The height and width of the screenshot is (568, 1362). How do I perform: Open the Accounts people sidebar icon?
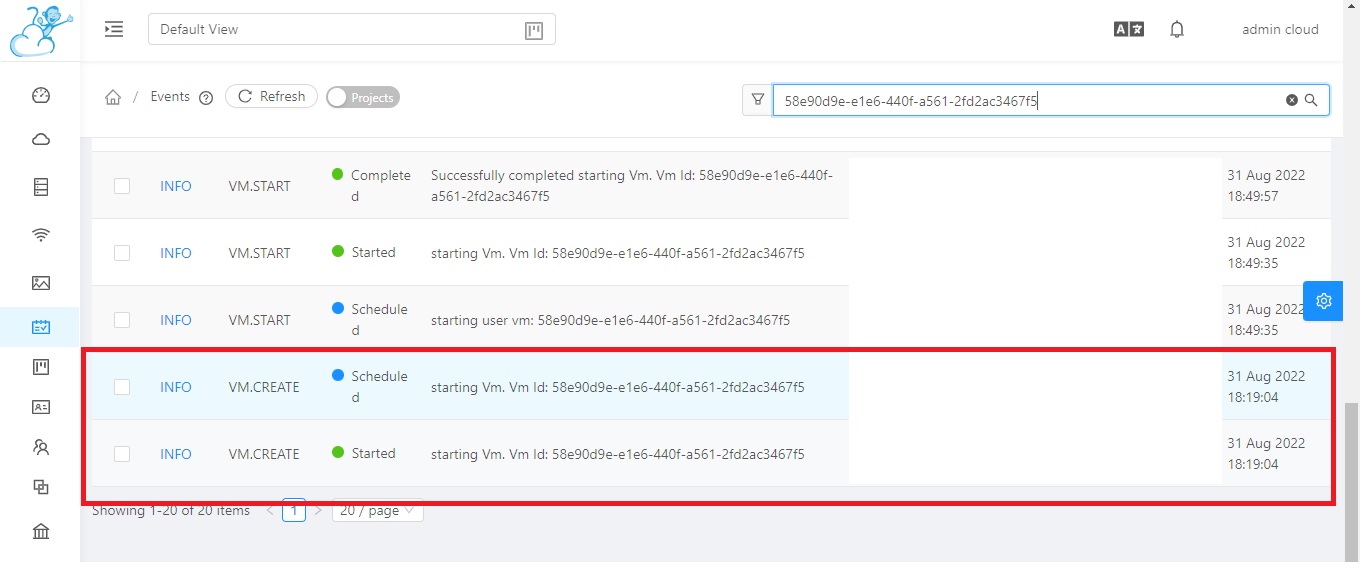41,447
